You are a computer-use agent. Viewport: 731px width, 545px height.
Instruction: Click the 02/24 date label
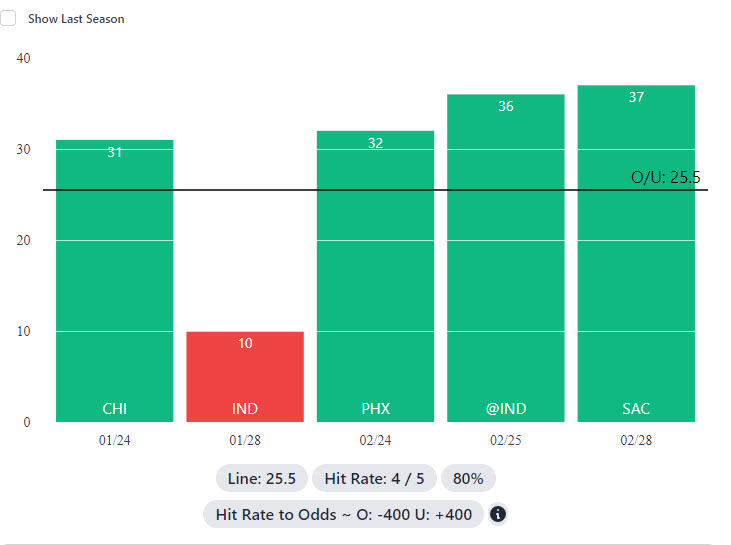pyautogui.click(x=375, y=440)
